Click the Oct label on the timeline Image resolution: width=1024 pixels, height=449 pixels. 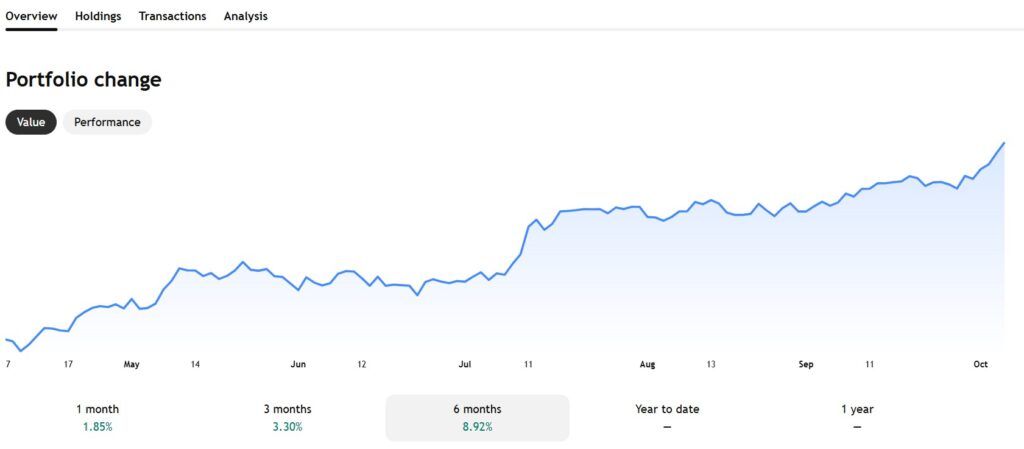981,365
